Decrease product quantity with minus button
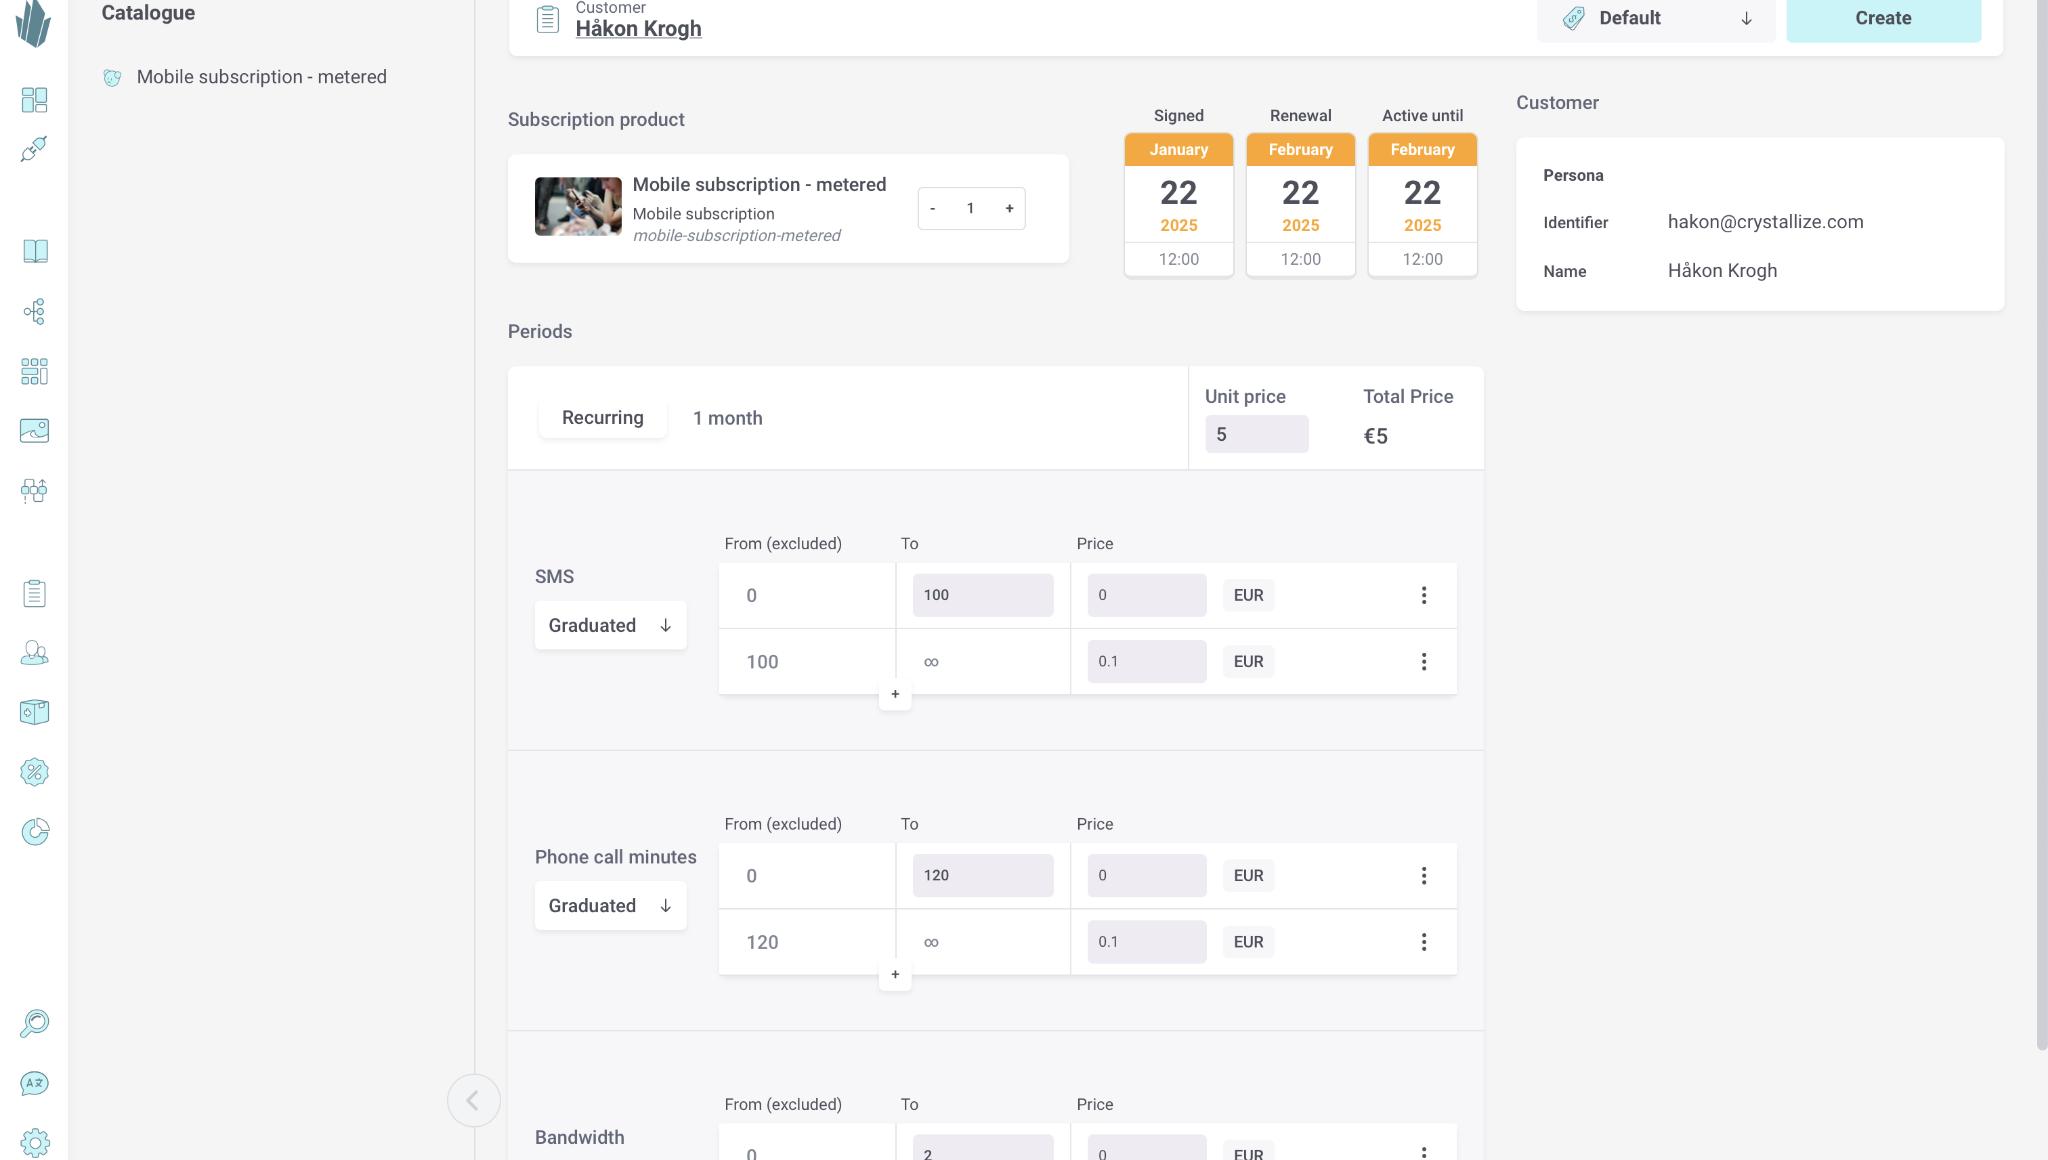 (x=933, y=208)
